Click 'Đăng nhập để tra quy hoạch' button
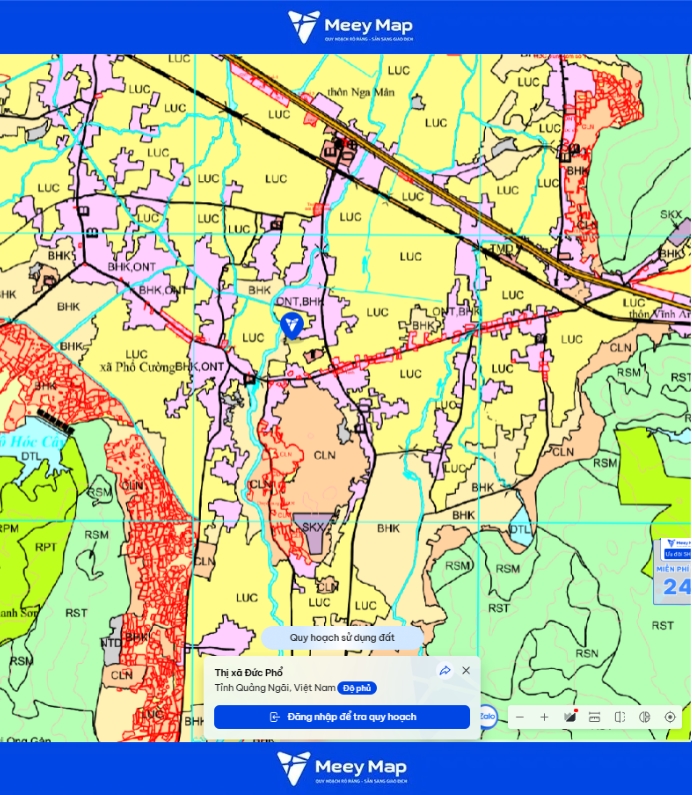The width and height of the screenshot is (692, 795). point(342,717)
